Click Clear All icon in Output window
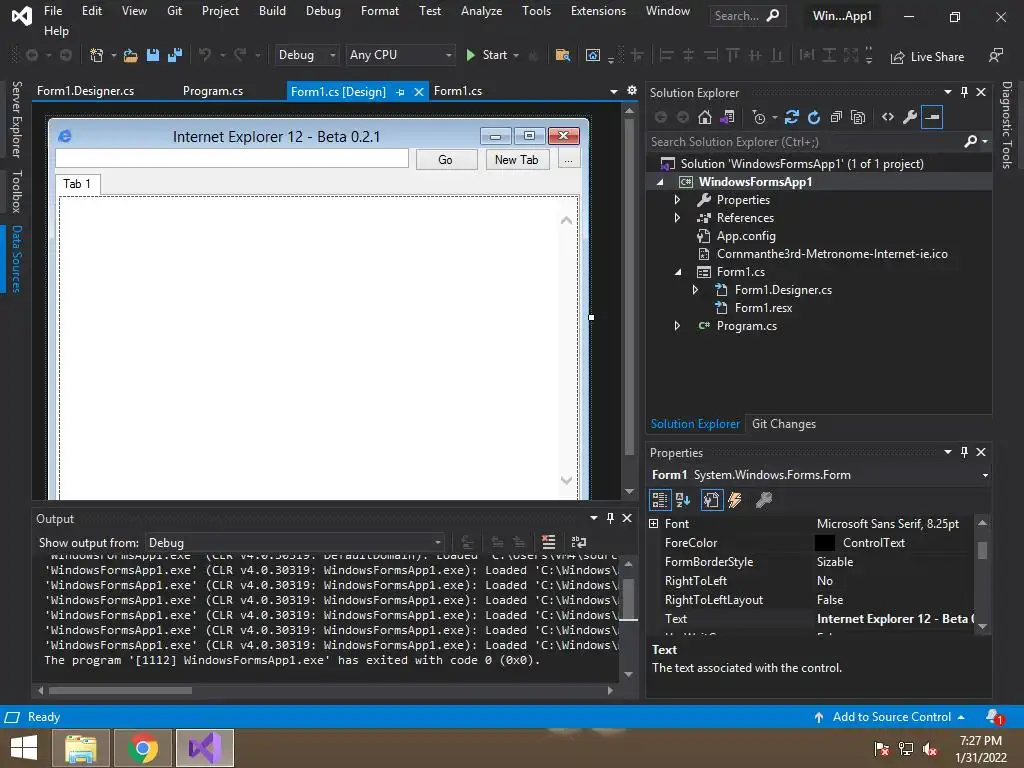Screen dimensions: 1024x768 pos(549,542)
